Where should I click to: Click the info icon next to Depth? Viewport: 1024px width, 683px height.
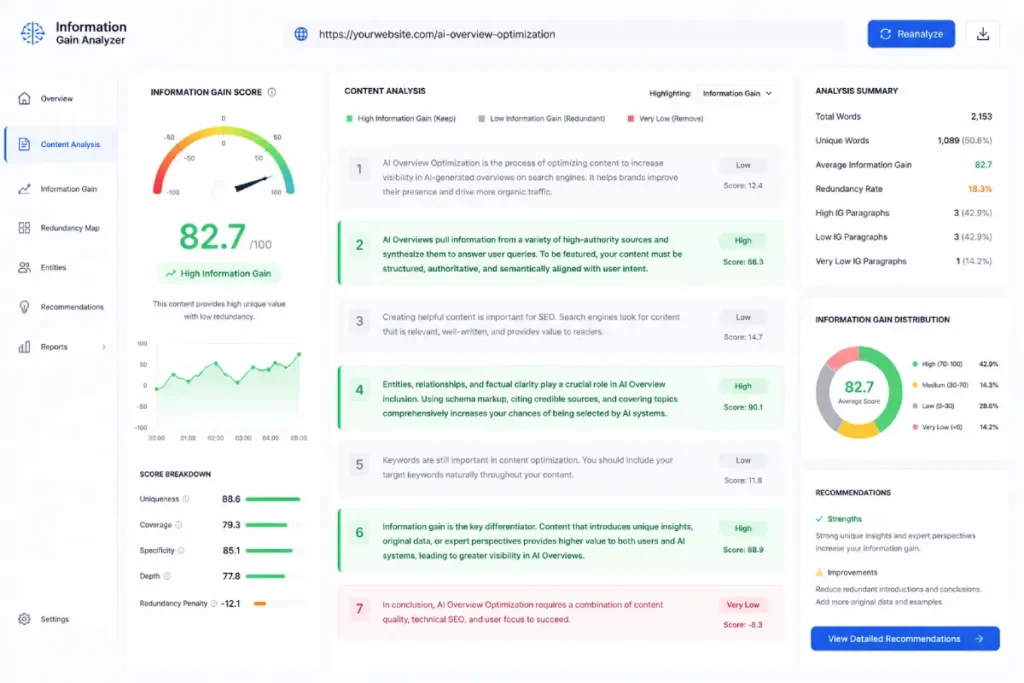(x=167, y=576)
